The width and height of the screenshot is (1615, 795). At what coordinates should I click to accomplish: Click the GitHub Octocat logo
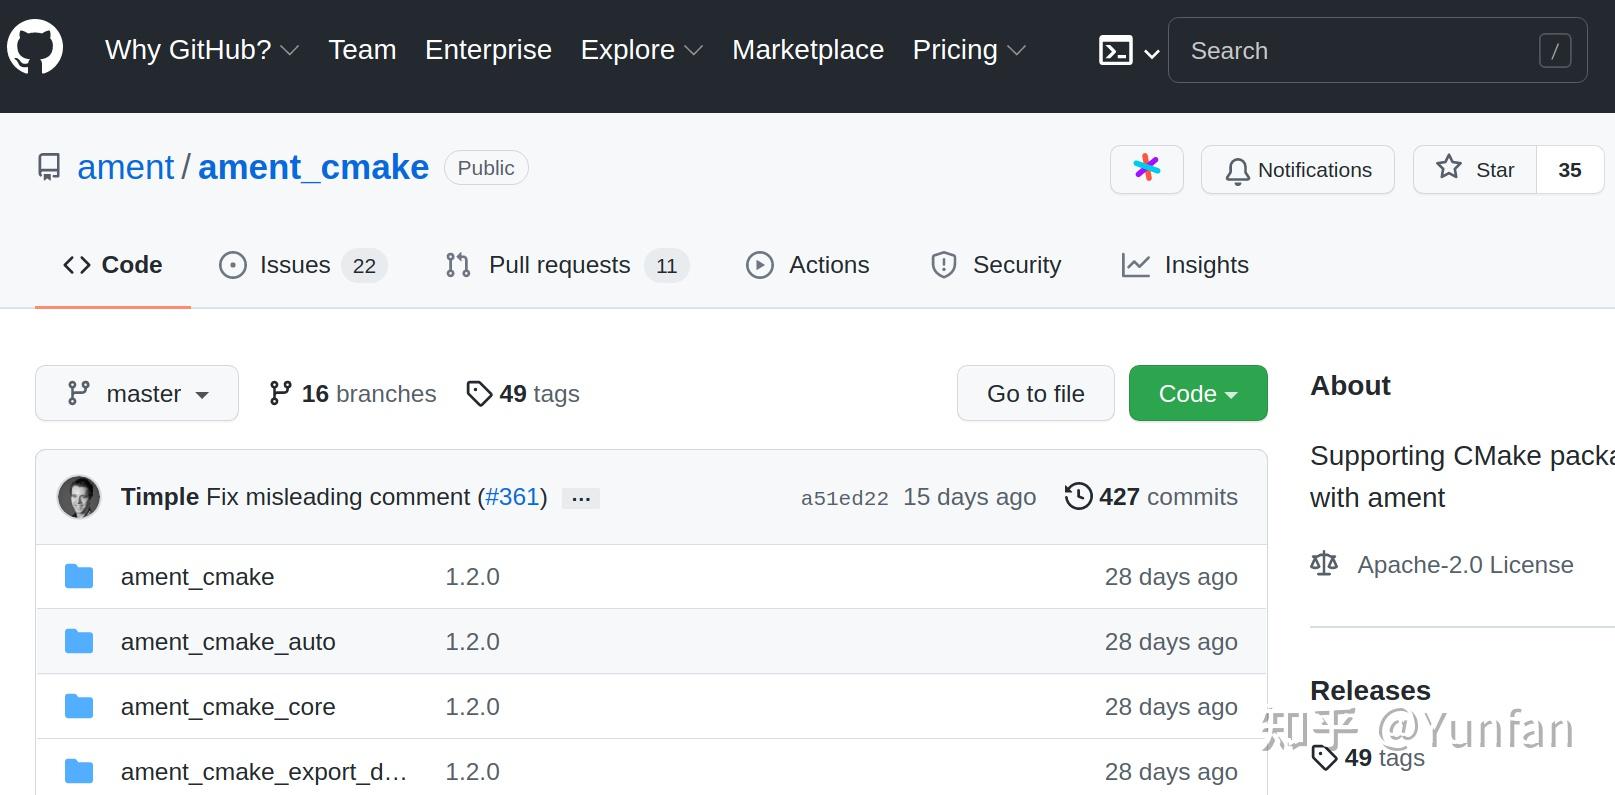[x=35, y=48]
